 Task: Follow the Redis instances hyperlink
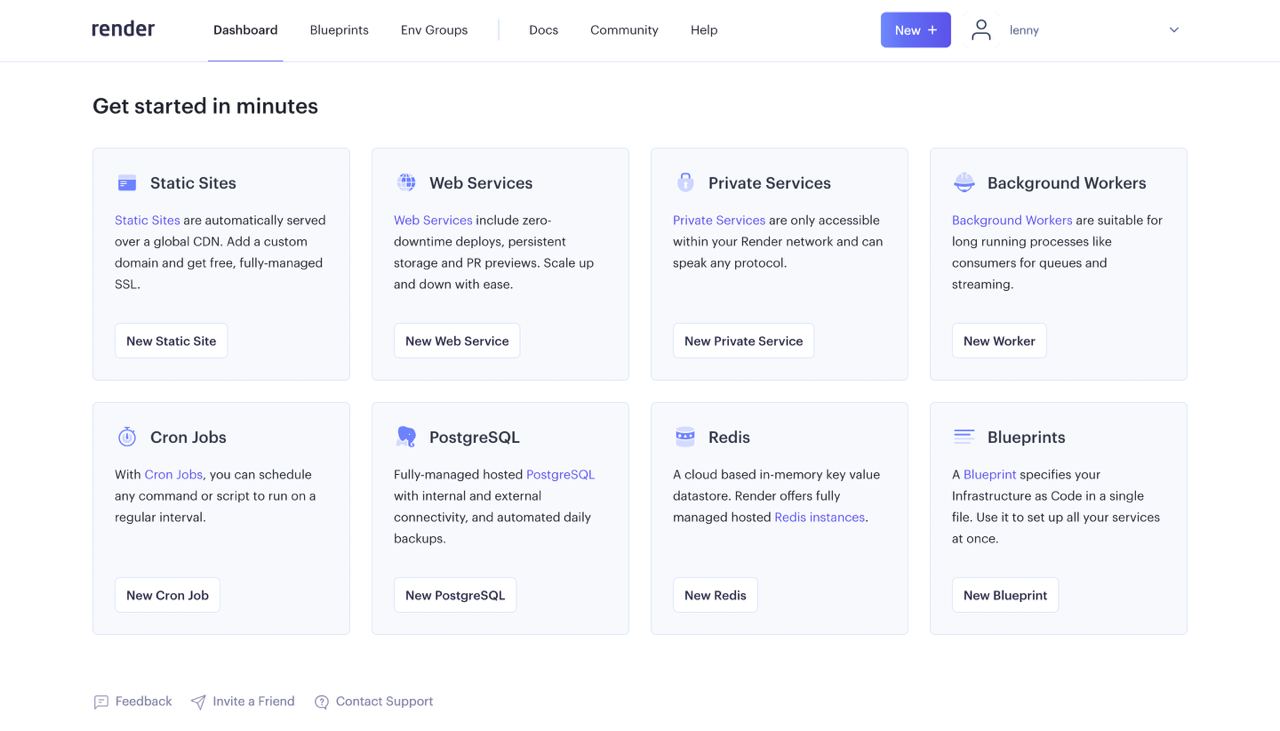pyautogui.click(x=819, y=517)
